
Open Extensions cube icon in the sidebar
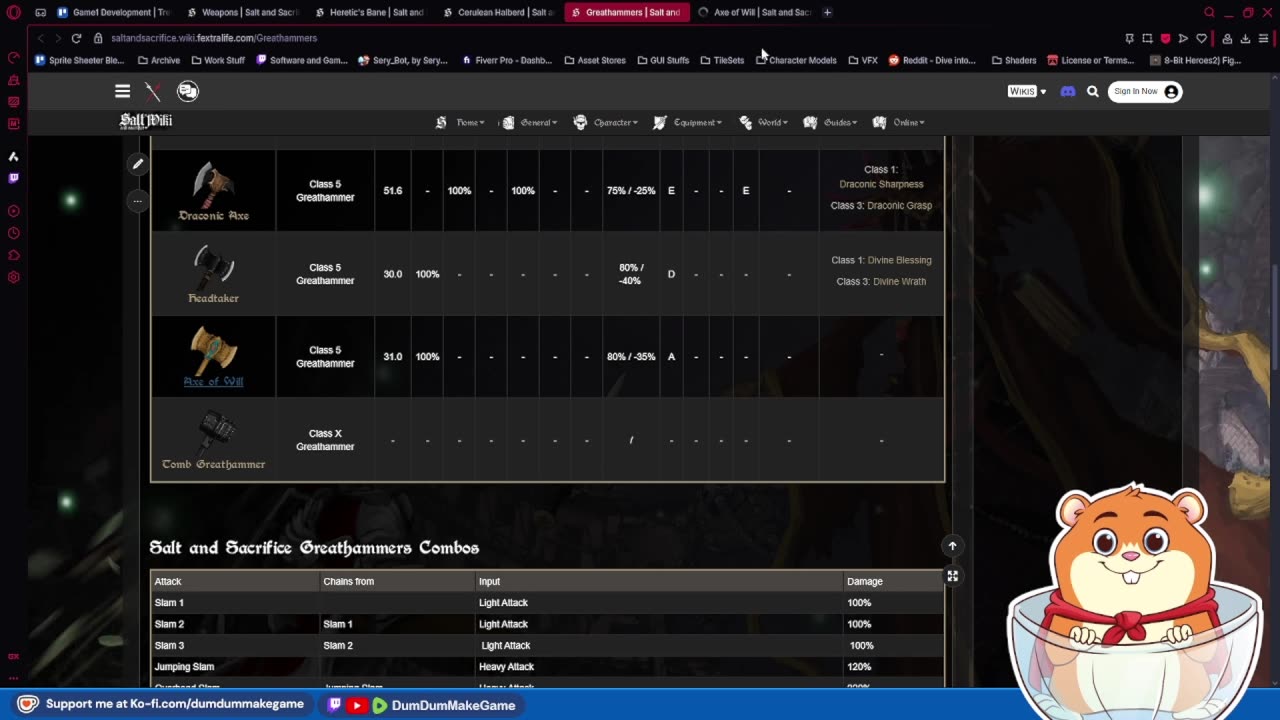click(13, 255)
